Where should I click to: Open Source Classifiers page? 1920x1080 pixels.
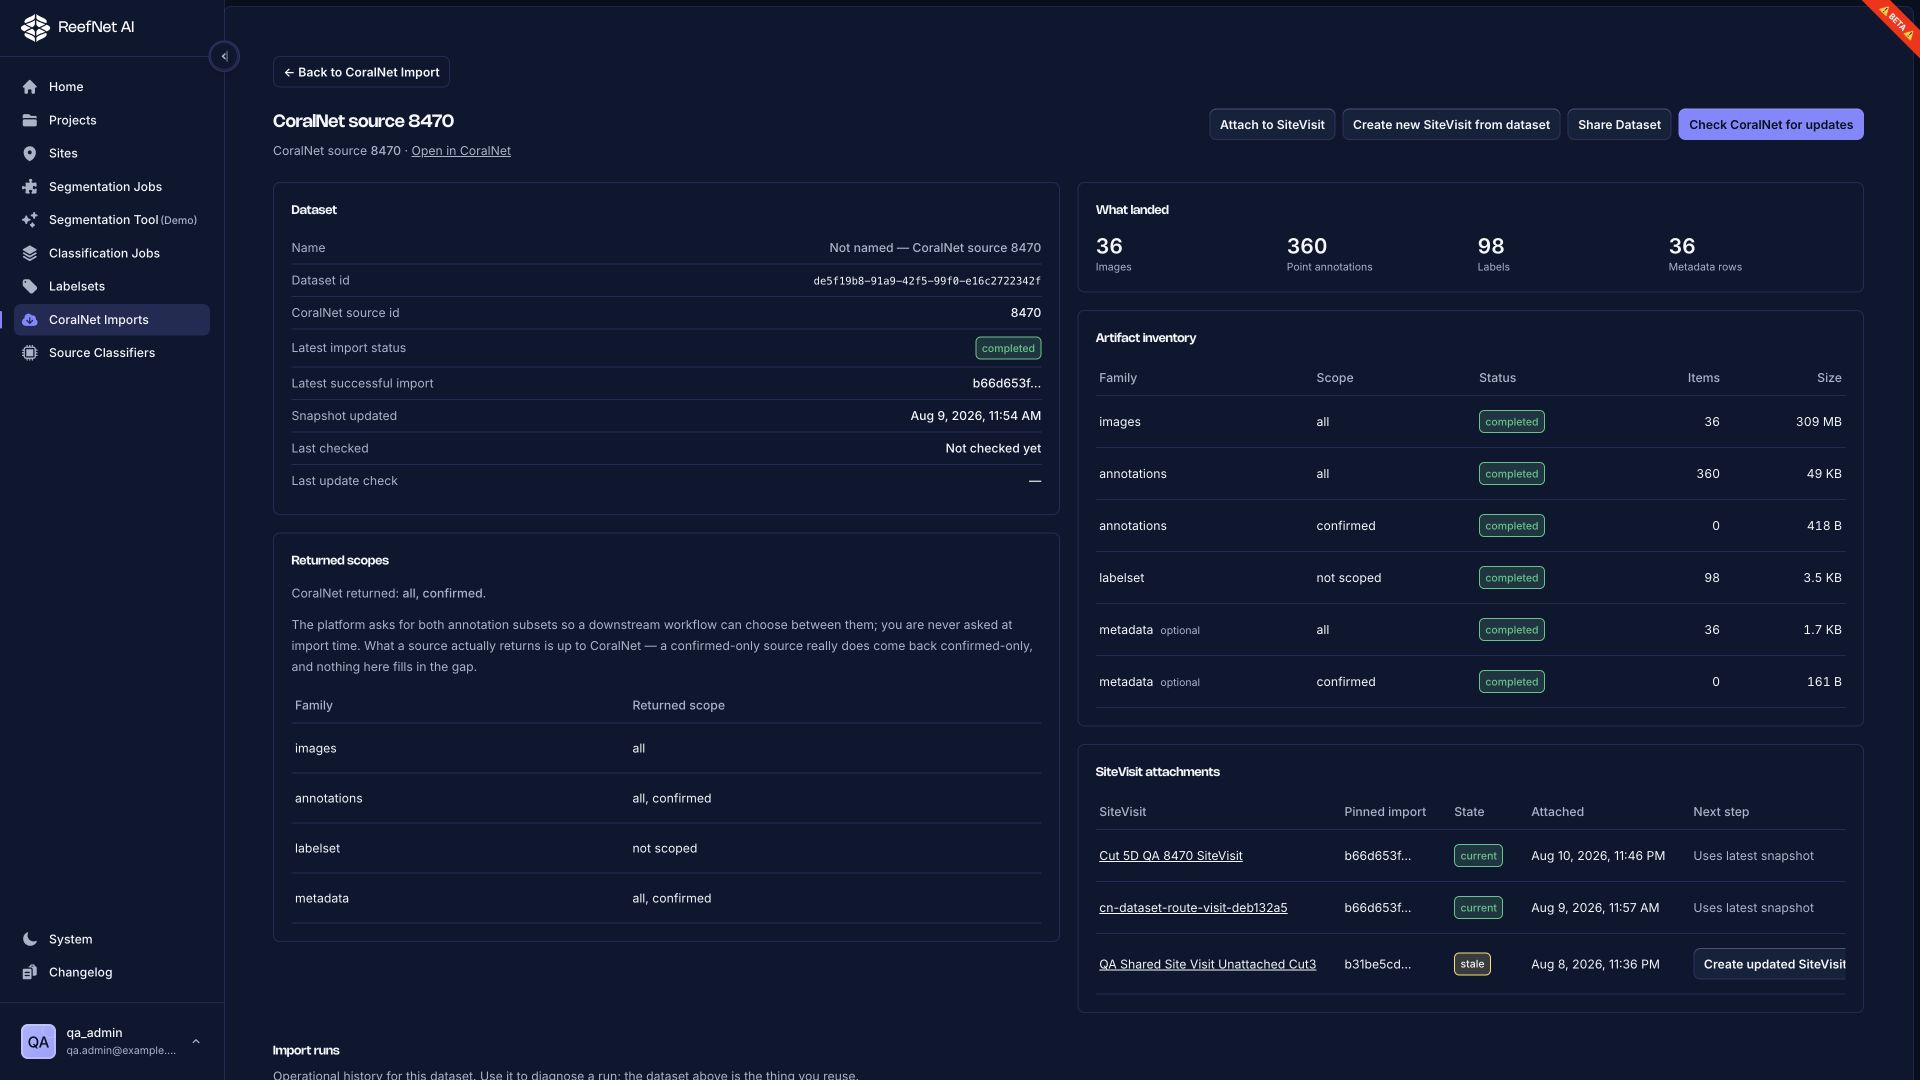tap(112, 353)
